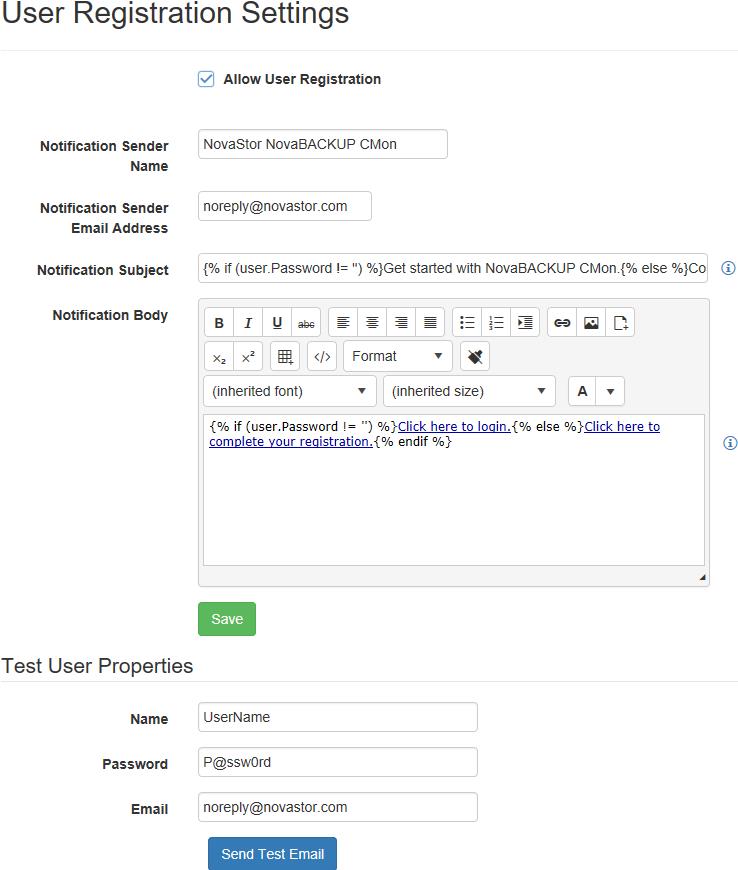Screen dimensions: 738x870
Task: Apply bold formatting in editor toolbar
Action: pos(219,322)
